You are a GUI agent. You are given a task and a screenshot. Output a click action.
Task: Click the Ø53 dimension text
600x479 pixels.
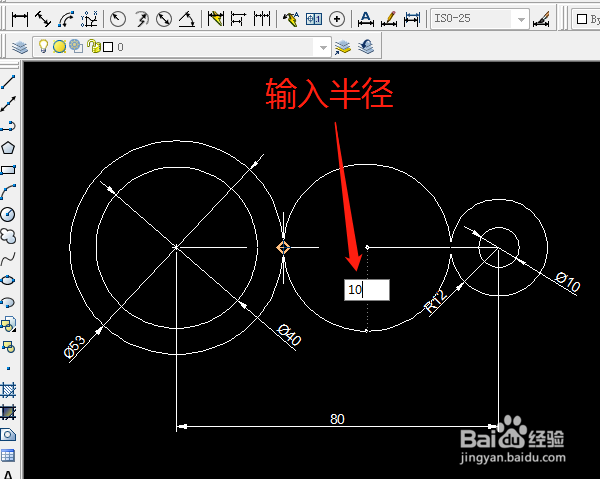(74, 346)
